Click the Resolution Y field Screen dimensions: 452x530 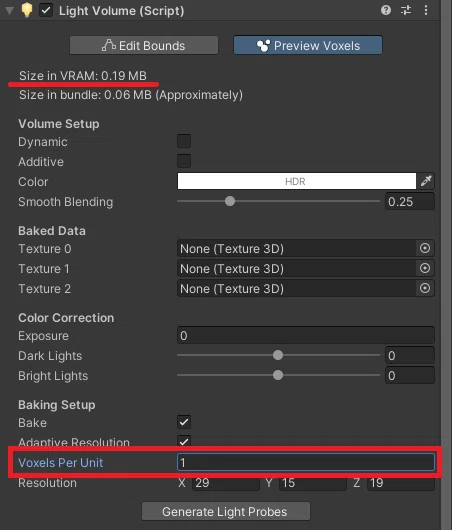click(x=313, y=483)
